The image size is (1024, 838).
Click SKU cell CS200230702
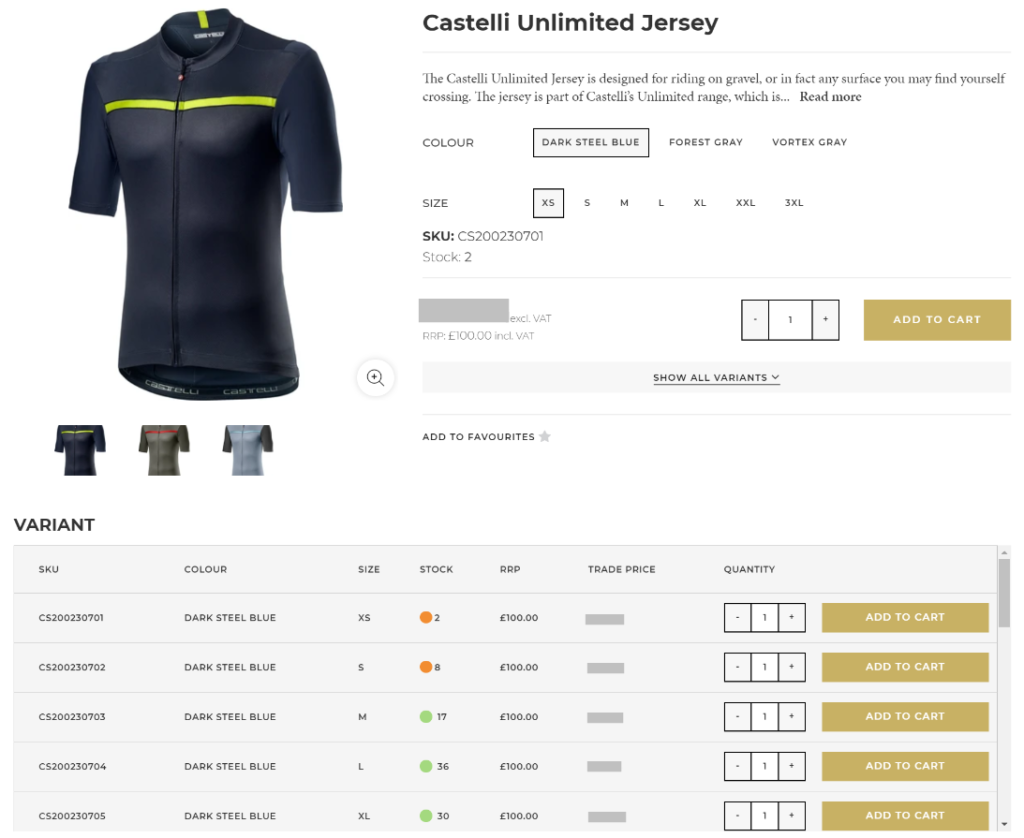tap(72, 667)
